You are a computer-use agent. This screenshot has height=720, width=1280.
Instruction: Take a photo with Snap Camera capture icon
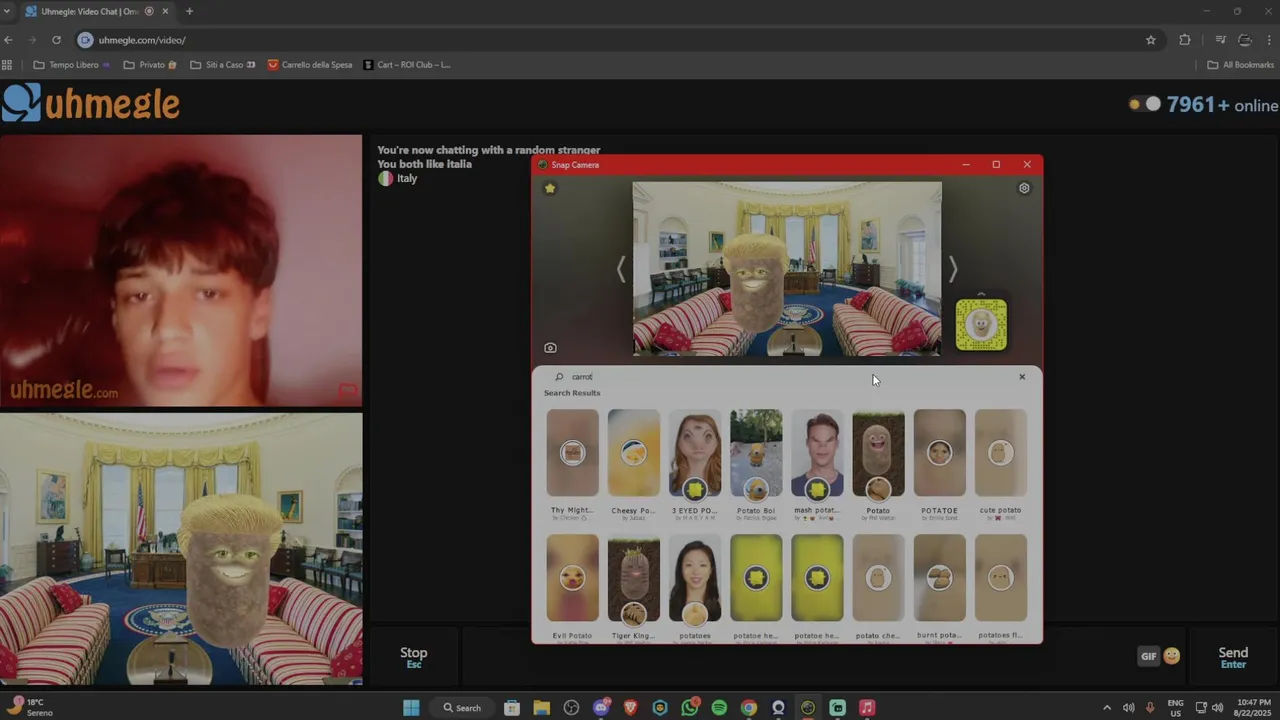pos(550,348)
